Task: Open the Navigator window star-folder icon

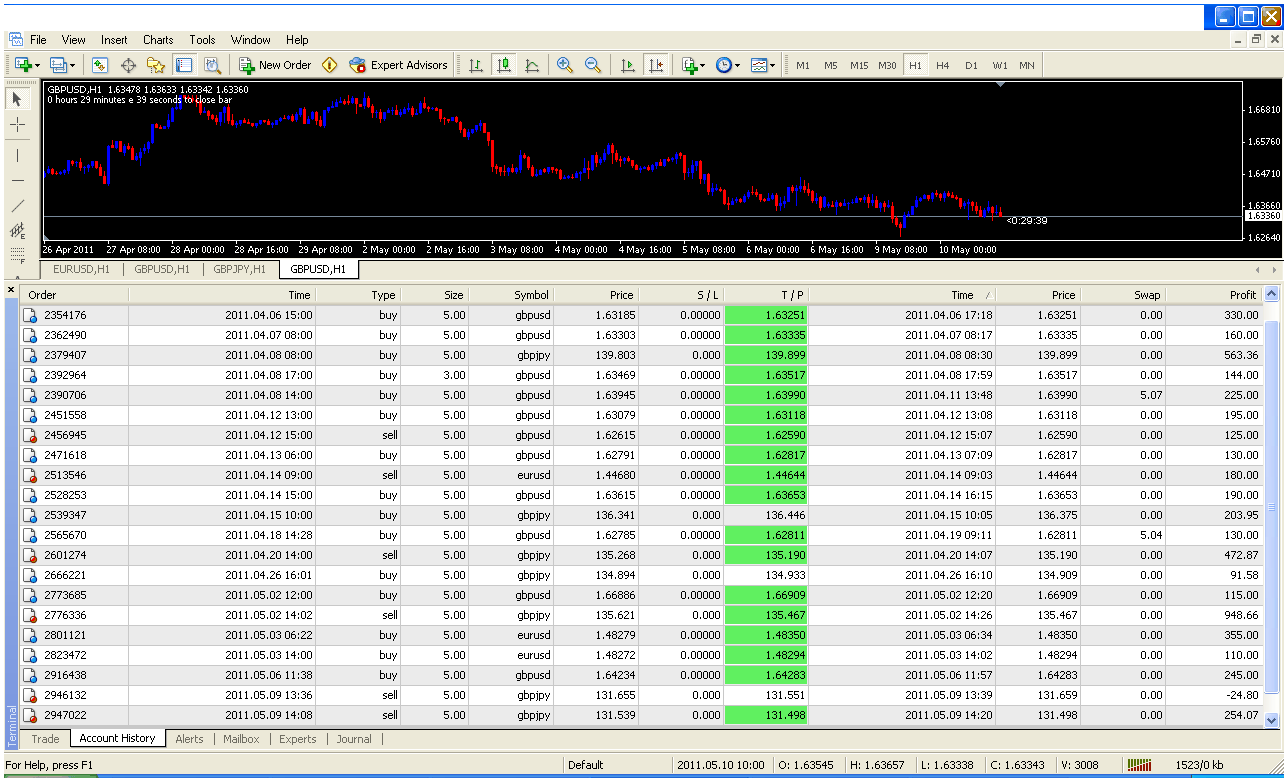Action: tap(156, 65)
